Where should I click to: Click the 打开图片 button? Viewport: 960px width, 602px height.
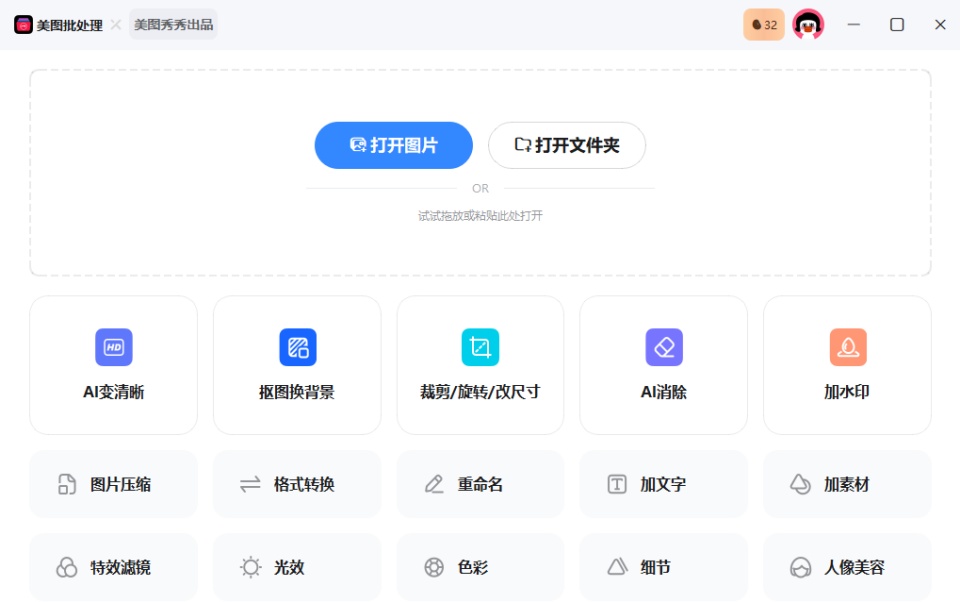click(x=394, y=145)
